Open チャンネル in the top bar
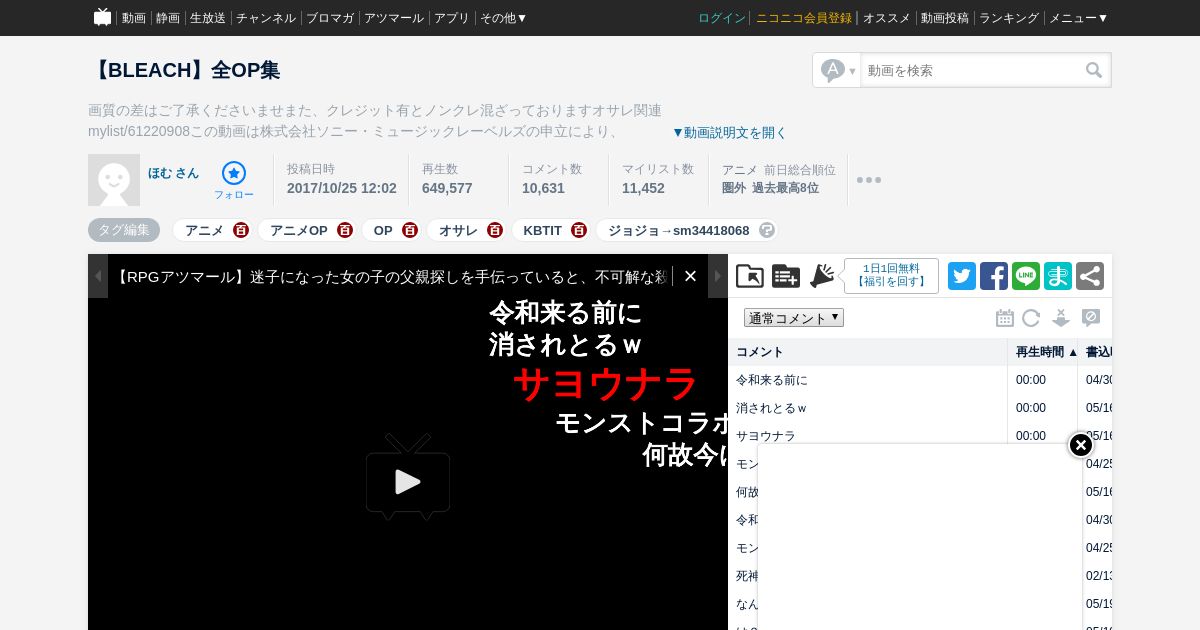1200x630 pixels. (x=266, y=18)
